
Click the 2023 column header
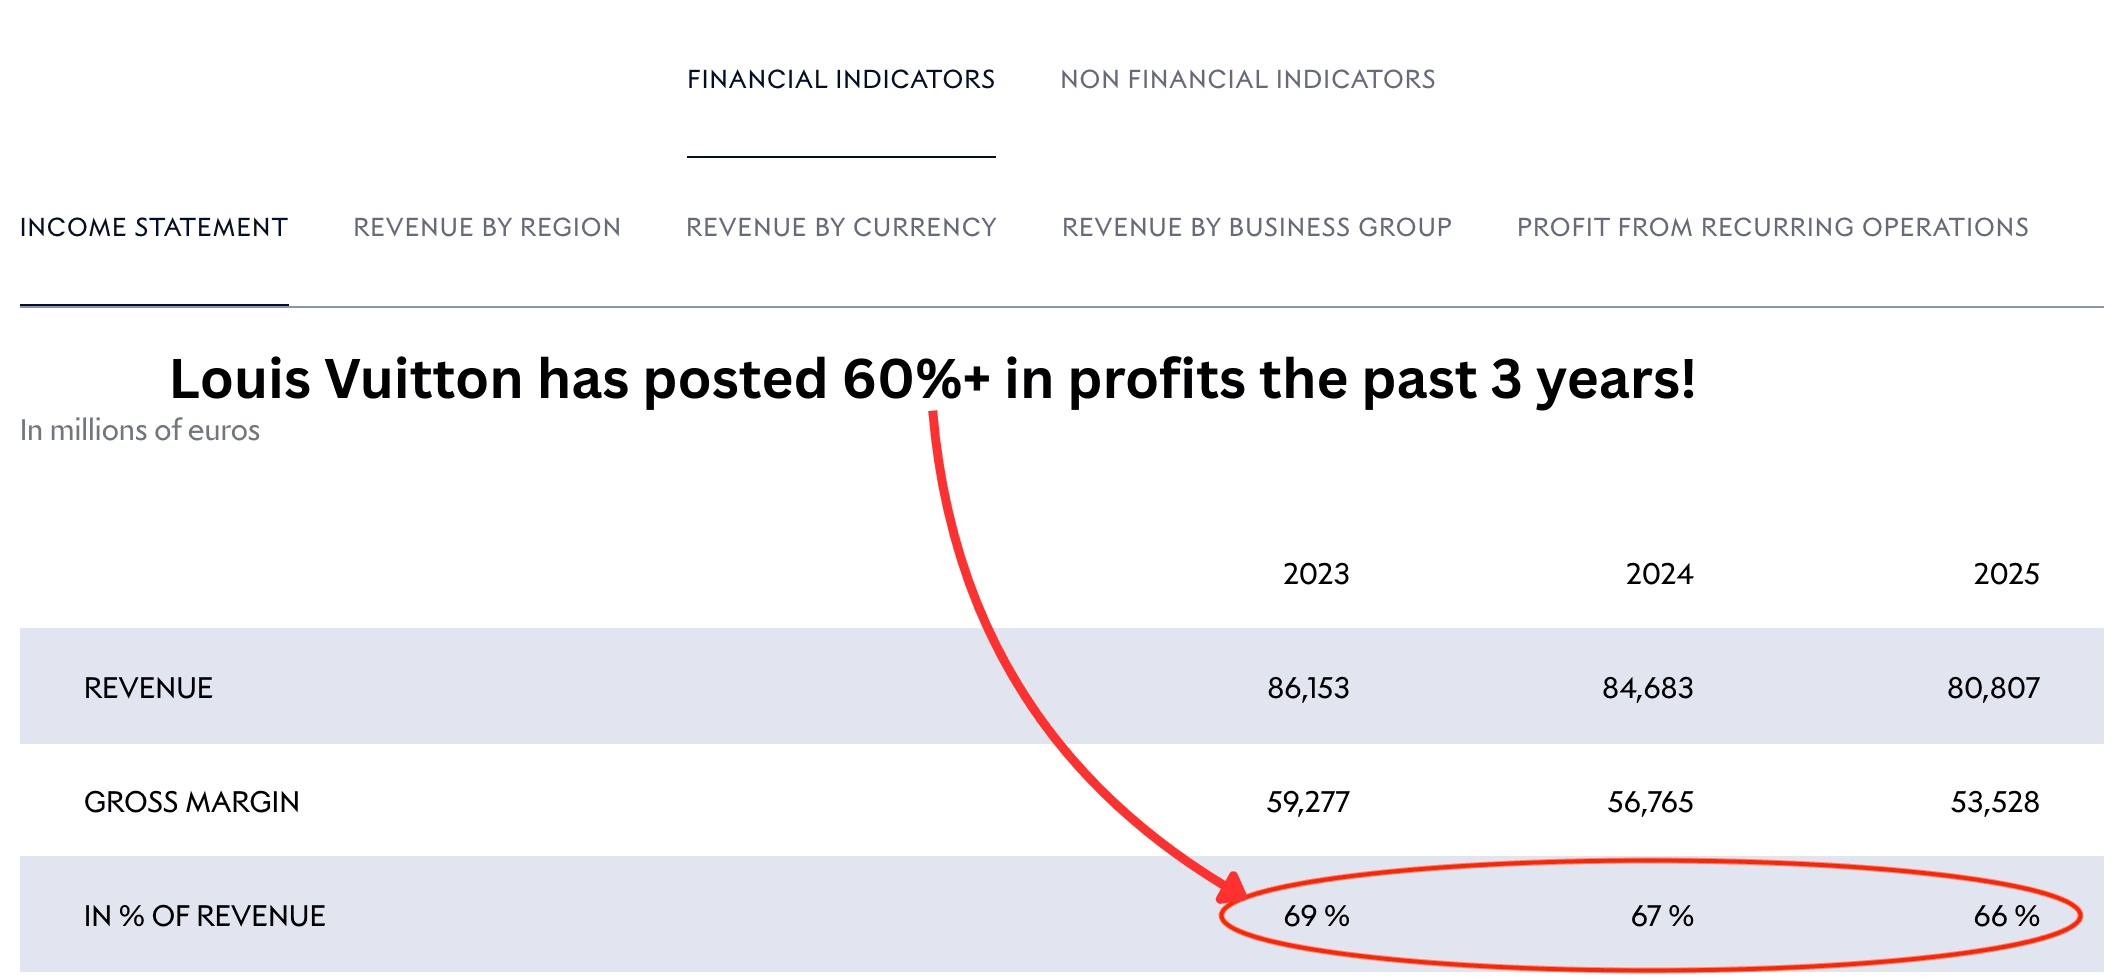[1316, 574]
